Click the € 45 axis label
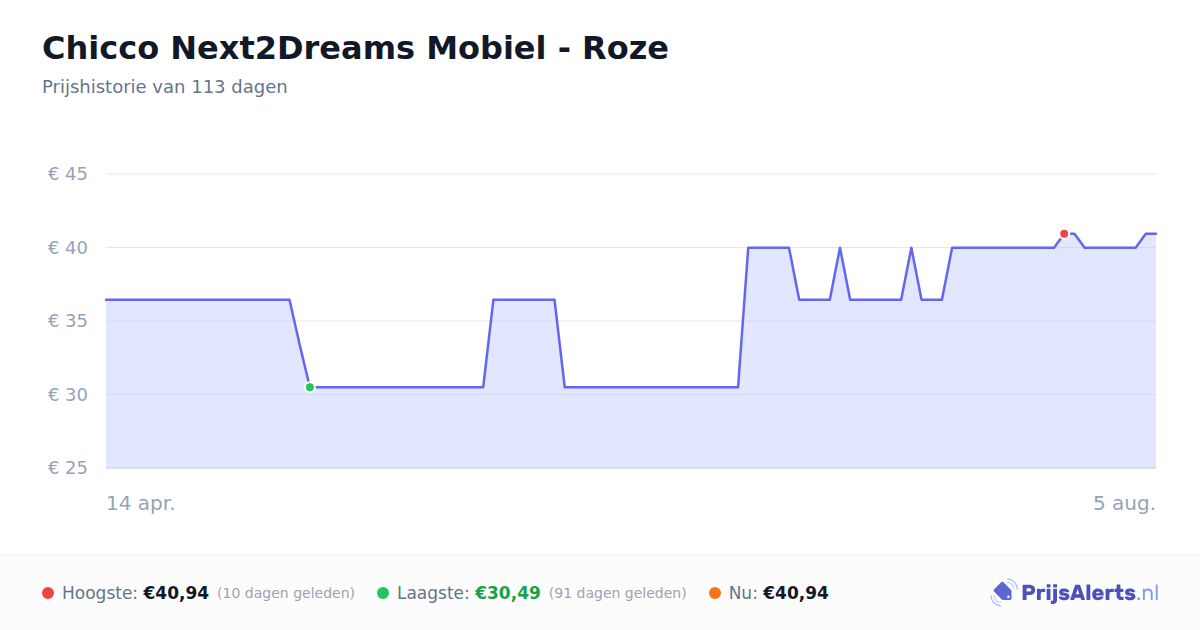Image resolution: width=1200 pixels, height=630 pixels. point(68,174)
